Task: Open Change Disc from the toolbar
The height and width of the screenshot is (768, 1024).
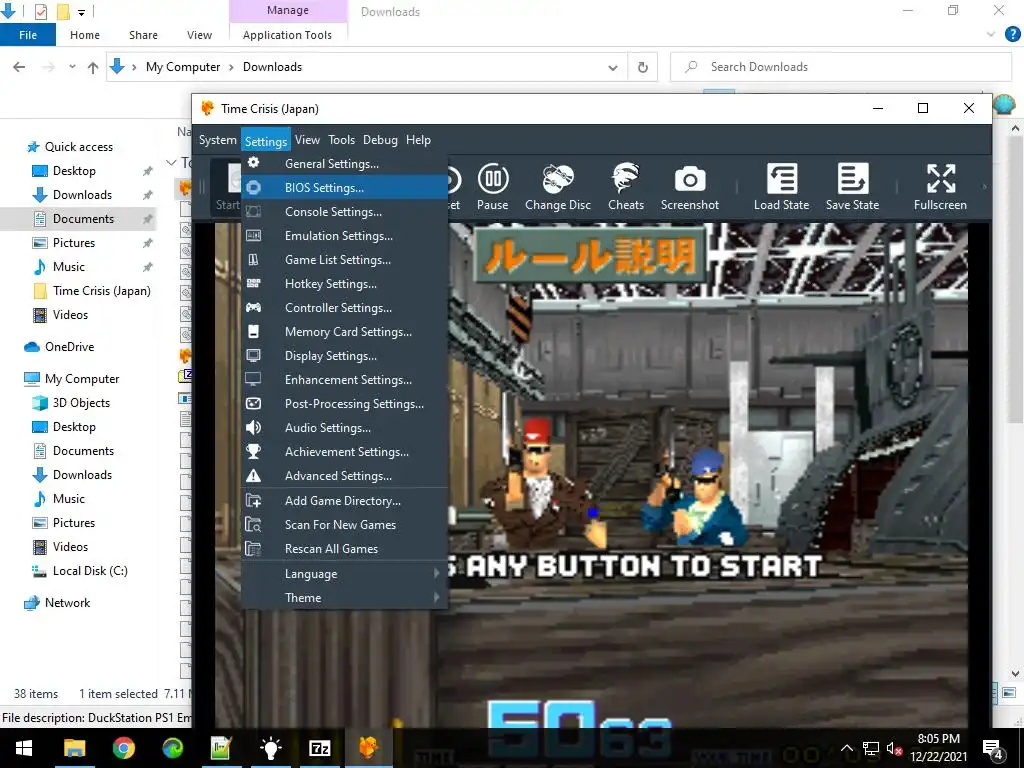Action: pyautogui.click(x=558, y=187)
